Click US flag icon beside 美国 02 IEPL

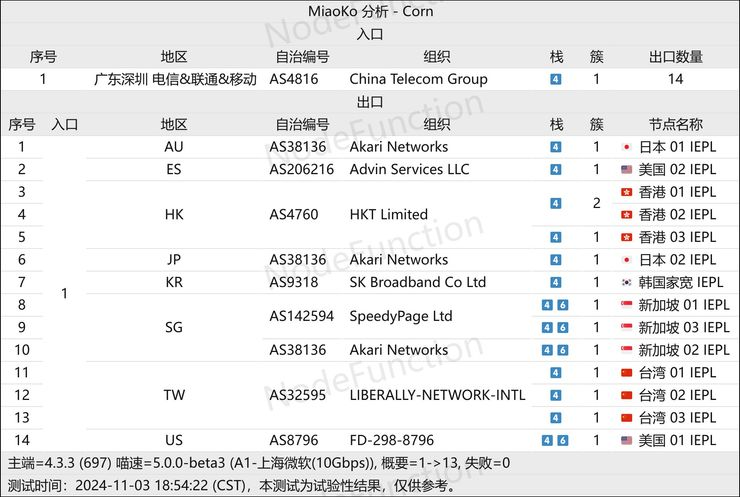tap(626, 169)
